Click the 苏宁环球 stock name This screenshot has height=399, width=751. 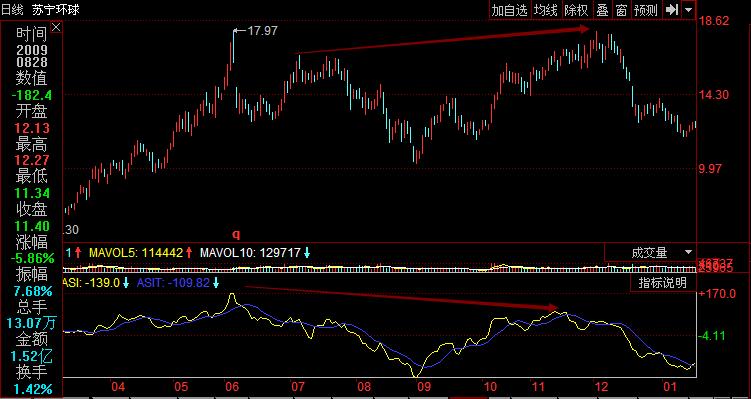click(56, 9)
